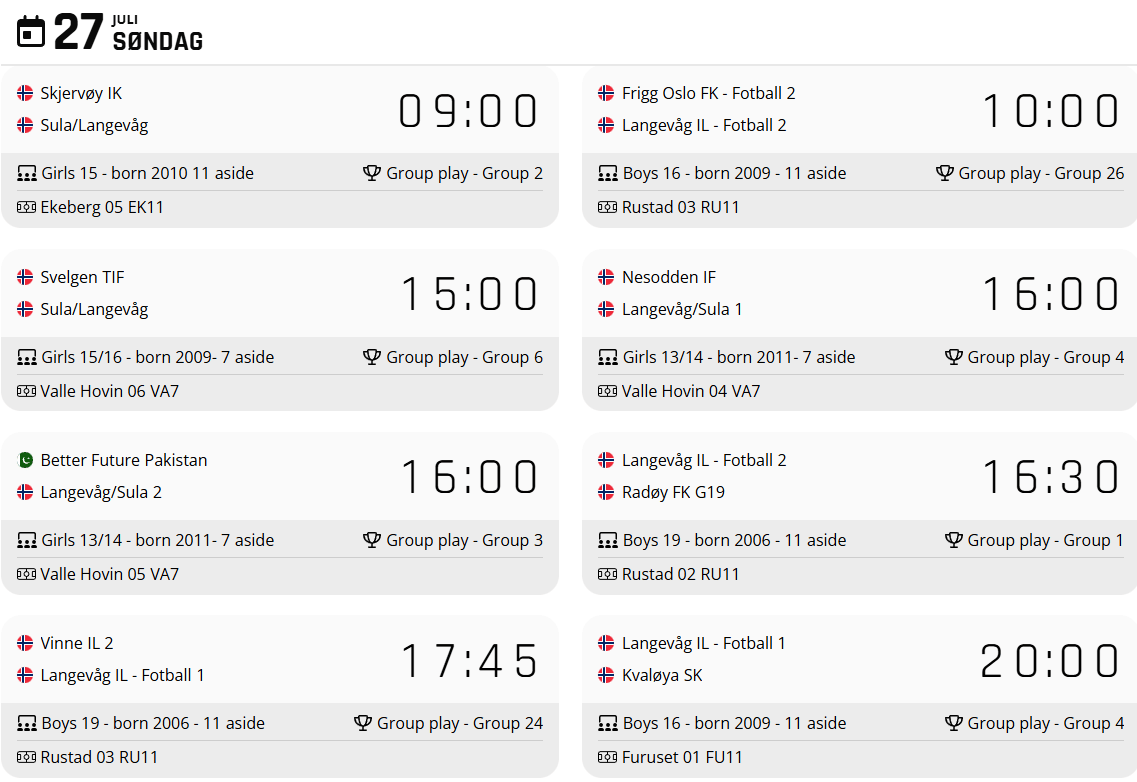The height and width of the screenshot is (782, 1137).
Task: Click the pitch icon next to Ekeberg 05 EK11
Action: (x=26, y=207)
